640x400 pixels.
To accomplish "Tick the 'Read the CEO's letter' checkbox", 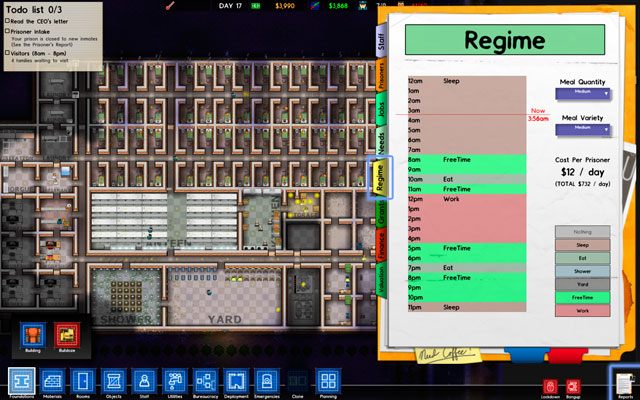I will (x=7, y=20).
